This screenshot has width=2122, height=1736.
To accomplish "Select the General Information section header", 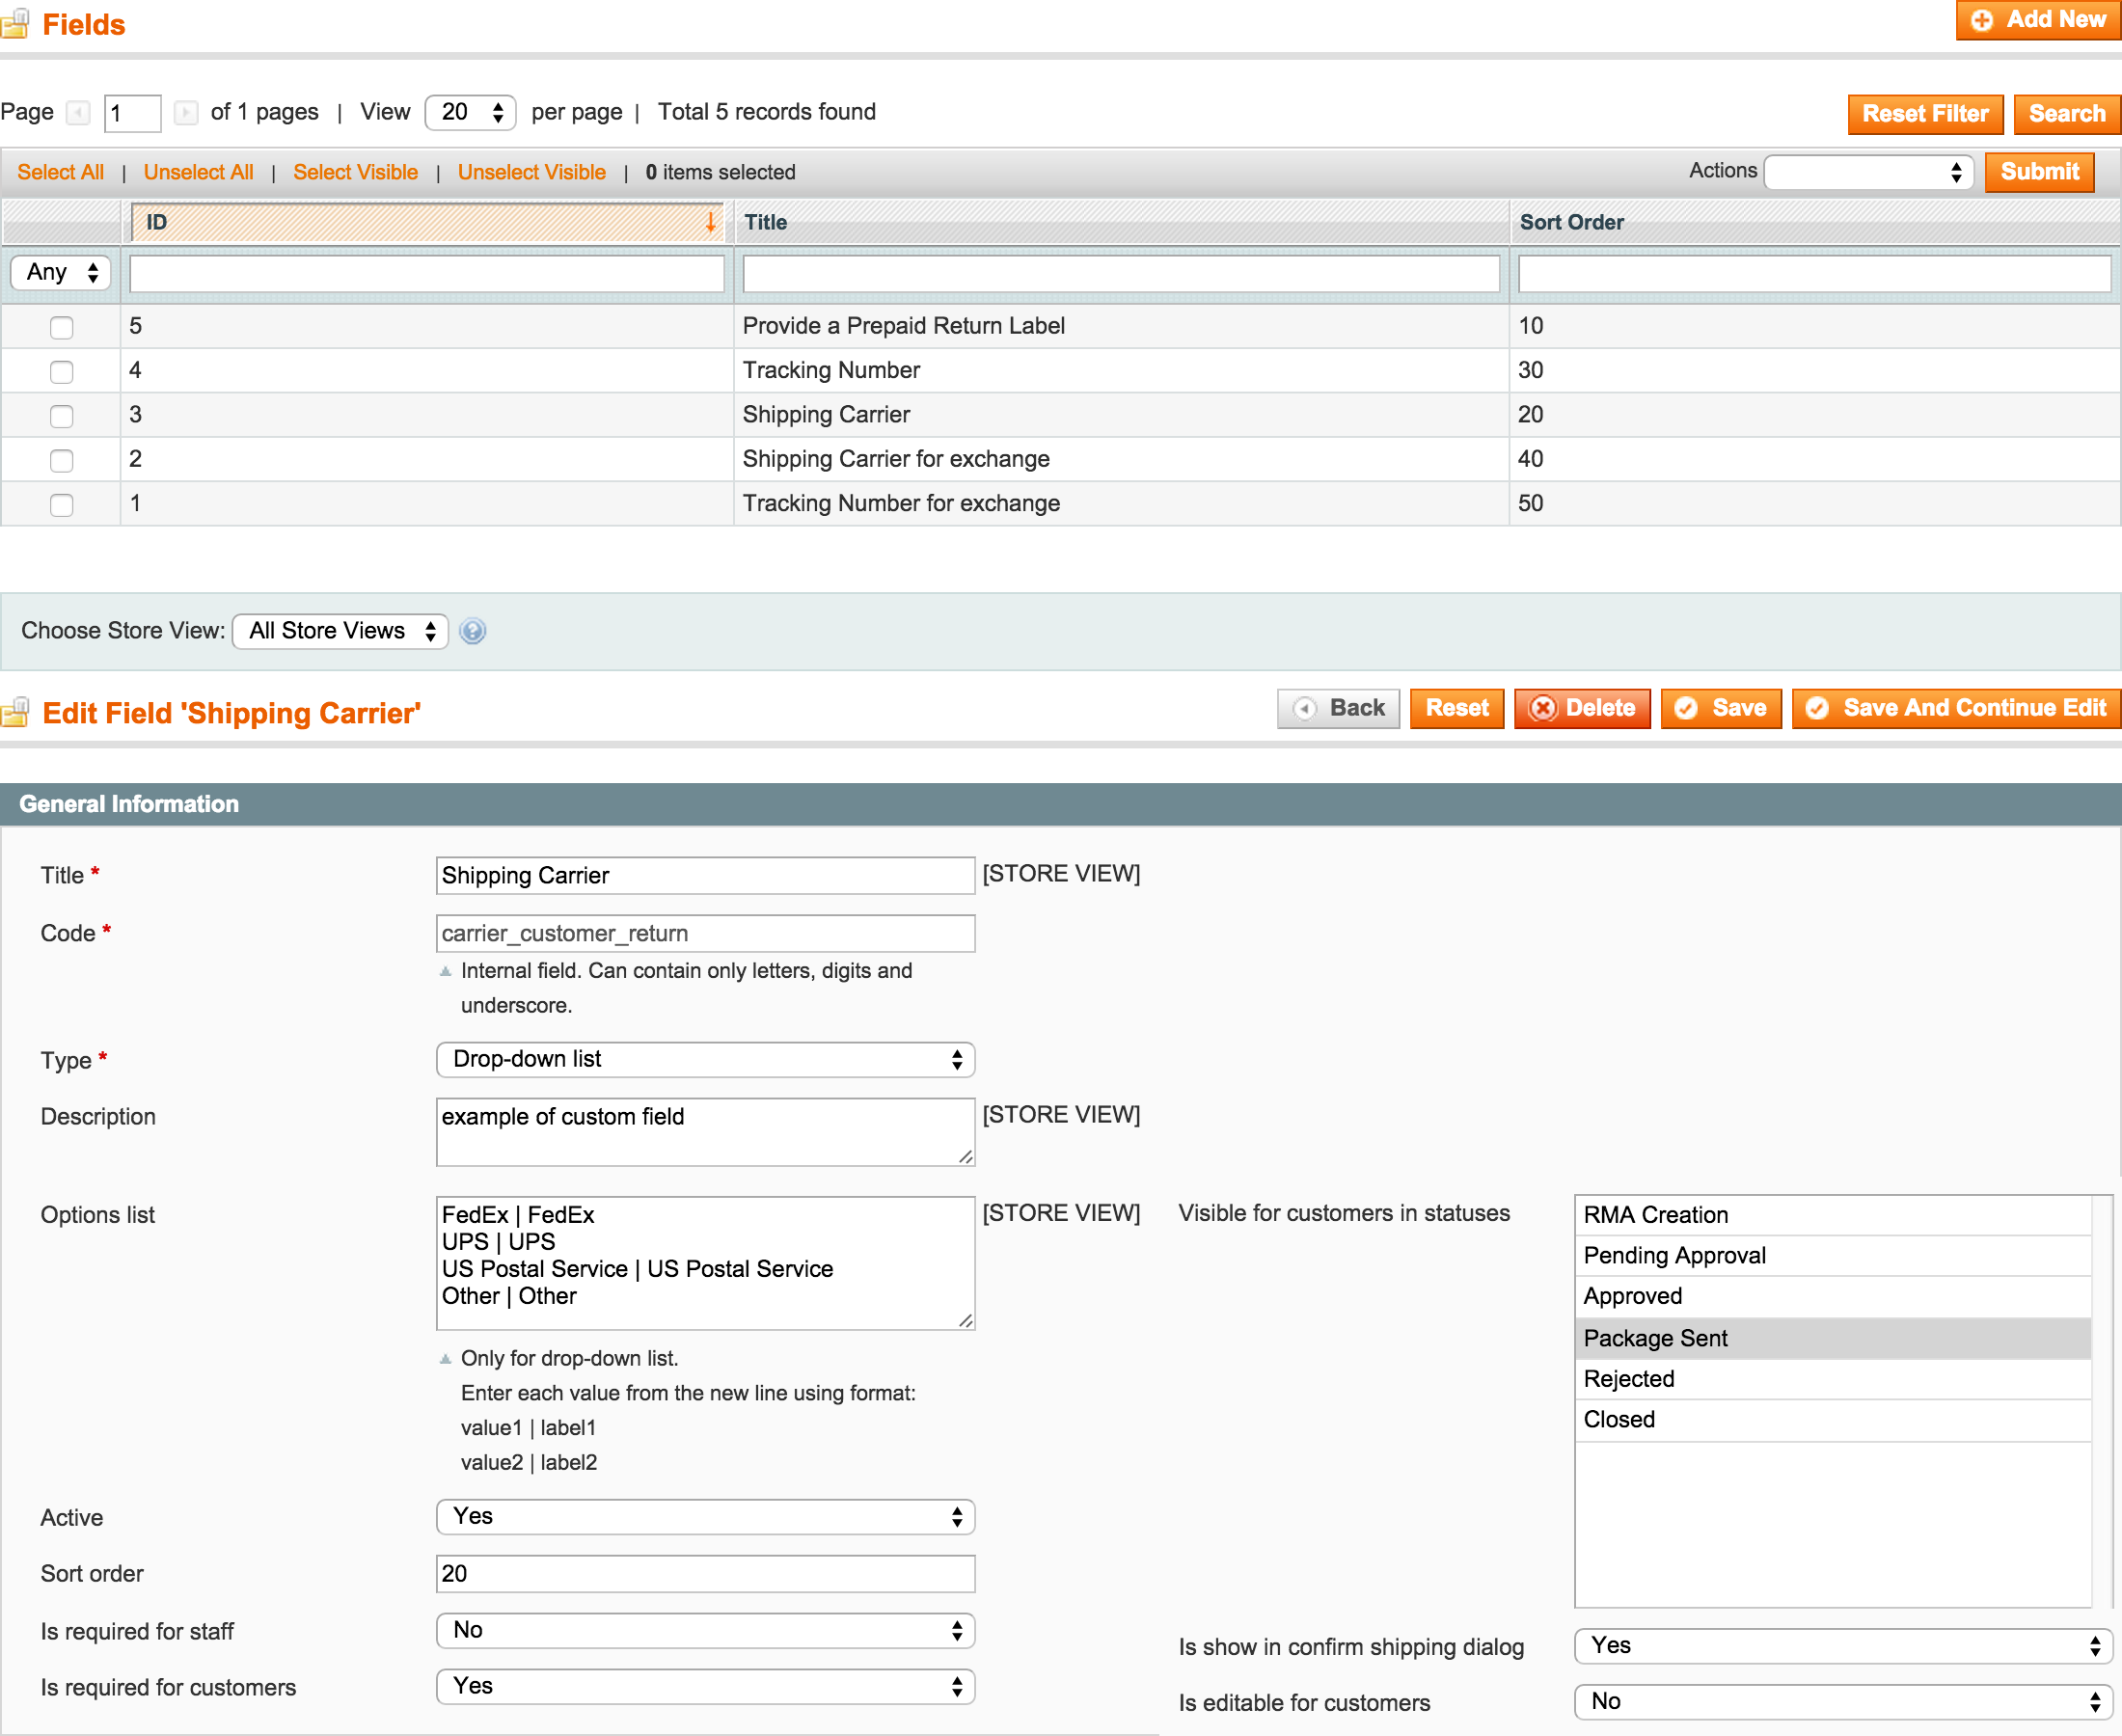I will point(130,804).
